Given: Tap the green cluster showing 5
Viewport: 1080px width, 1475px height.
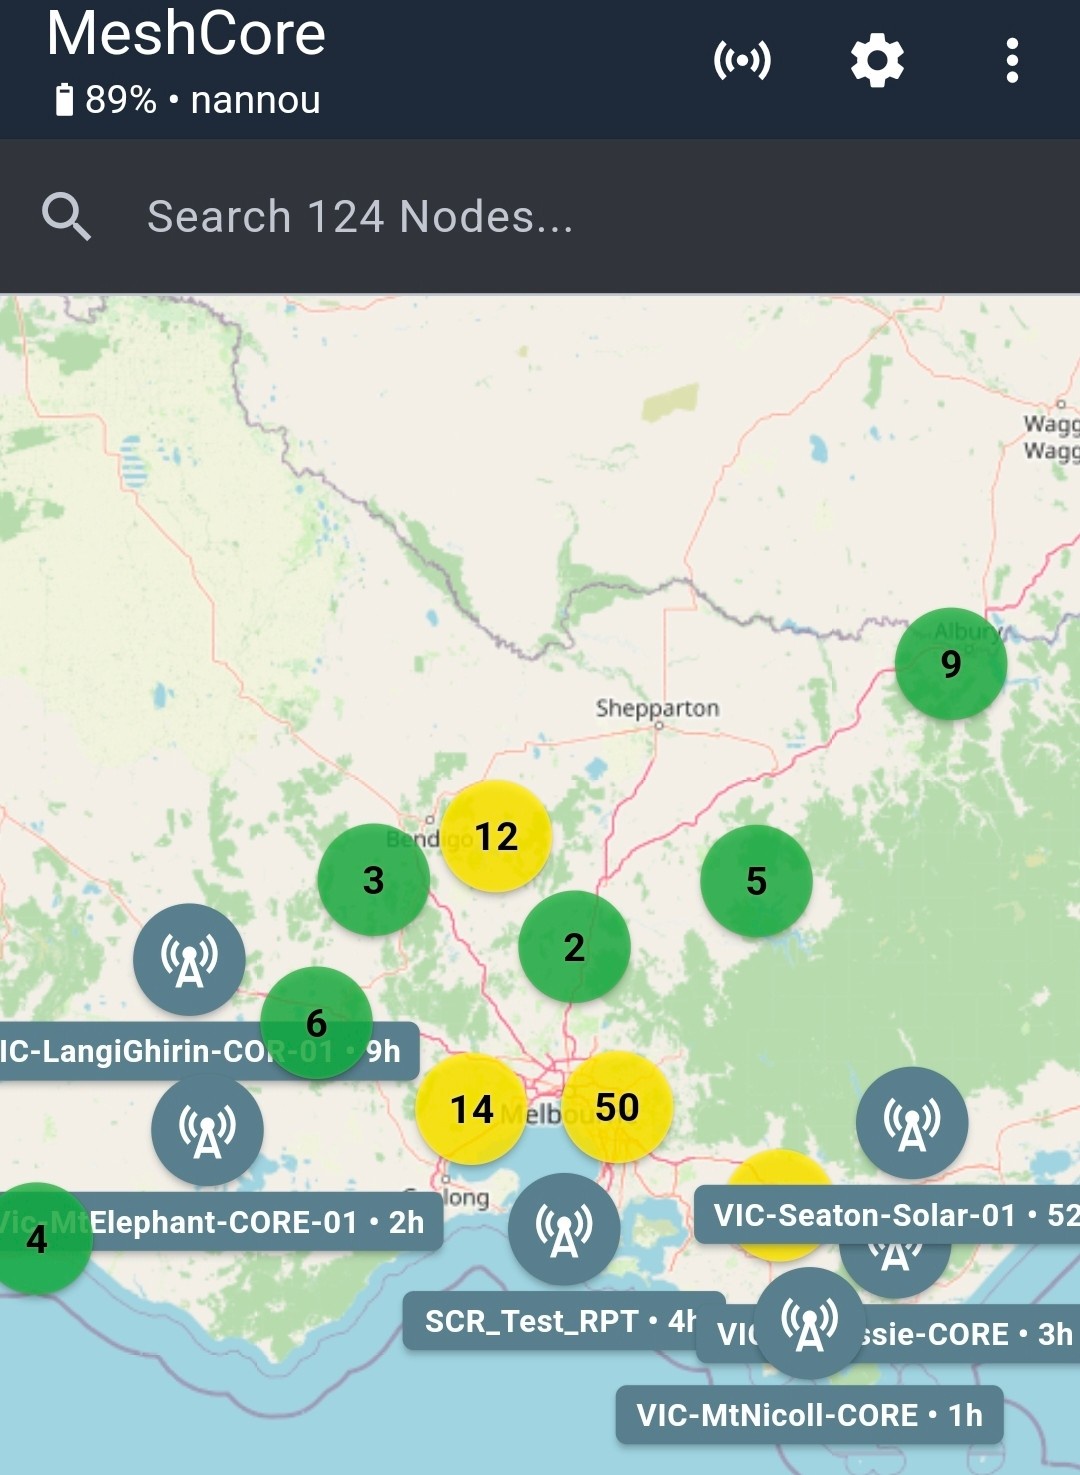Looking at the screenshot, I should pos(756,881).
